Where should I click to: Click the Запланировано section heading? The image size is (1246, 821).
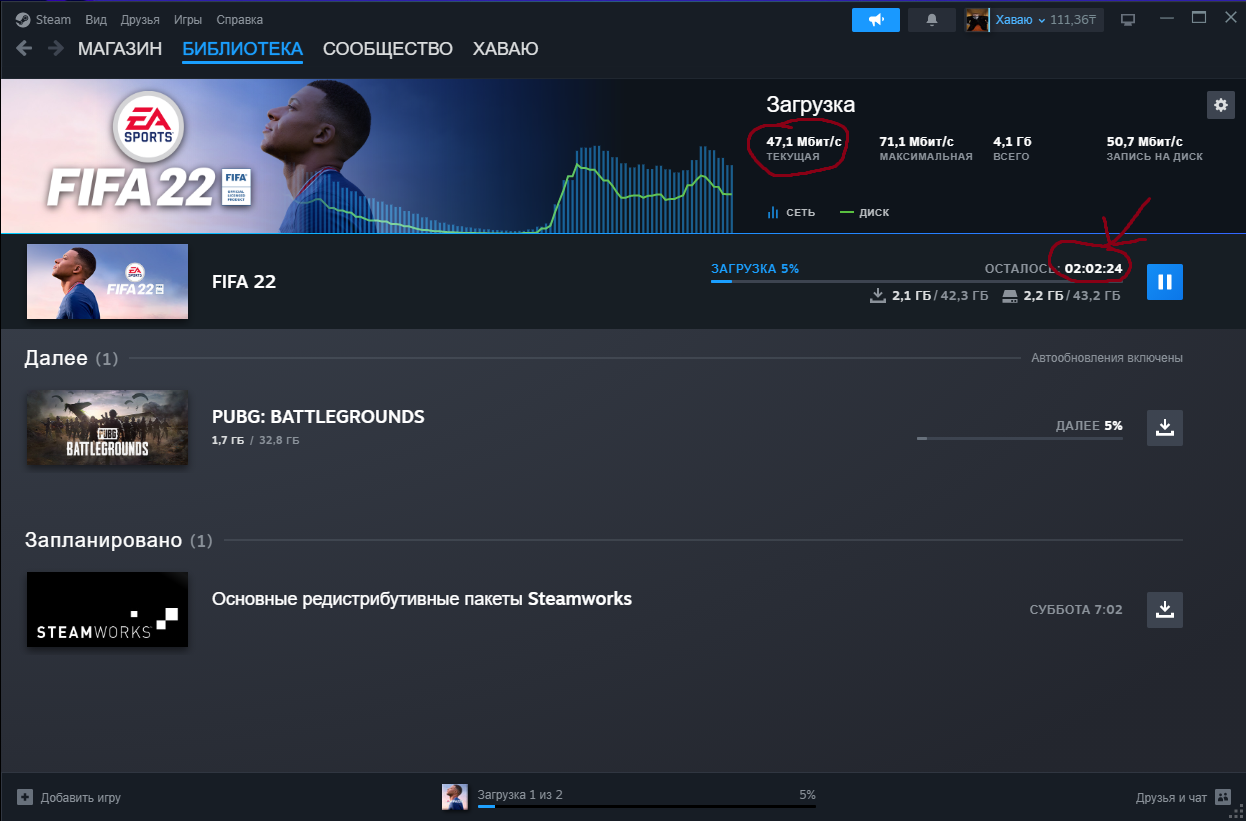(103, 540)
